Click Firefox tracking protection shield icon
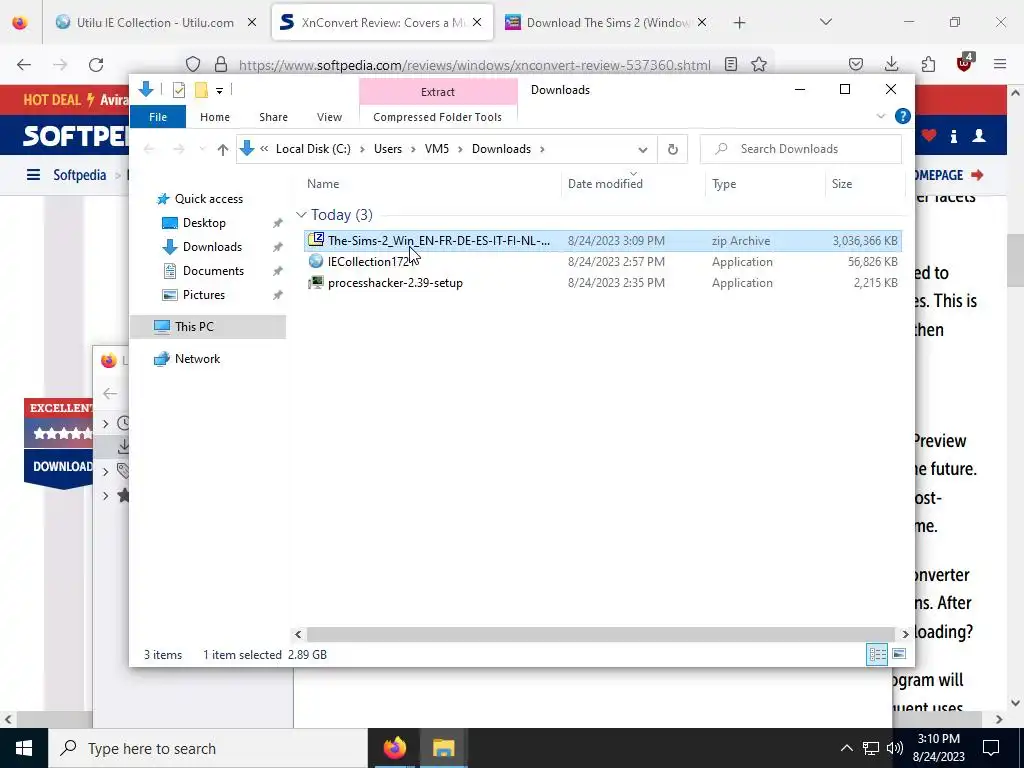 [193, 64]
